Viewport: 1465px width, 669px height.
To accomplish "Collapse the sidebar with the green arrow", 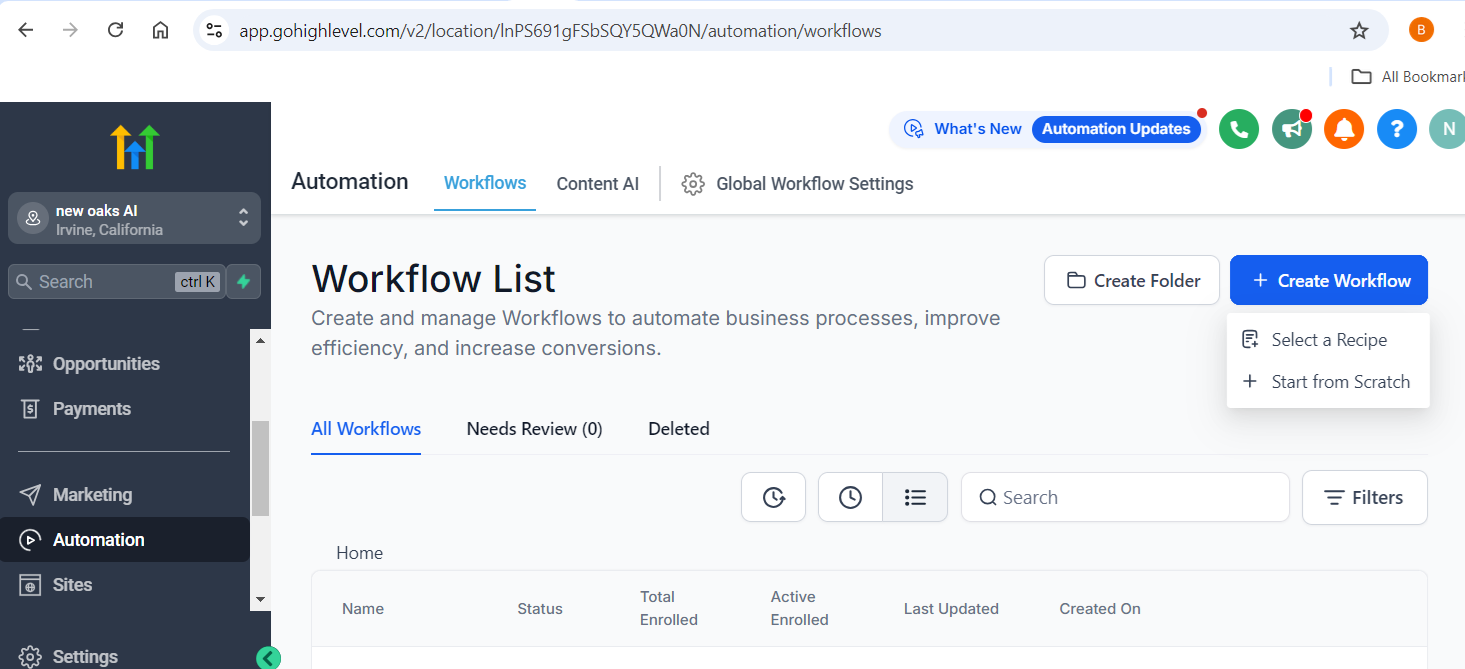I will click(268, 657).
